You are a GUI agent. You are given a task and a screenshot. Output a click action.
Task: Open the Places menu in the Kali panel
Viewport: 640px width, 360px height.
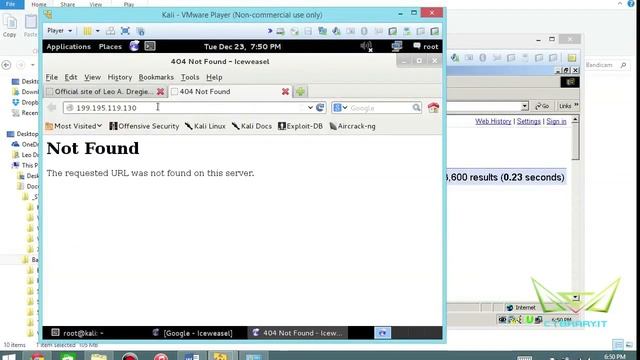(110, 47)
